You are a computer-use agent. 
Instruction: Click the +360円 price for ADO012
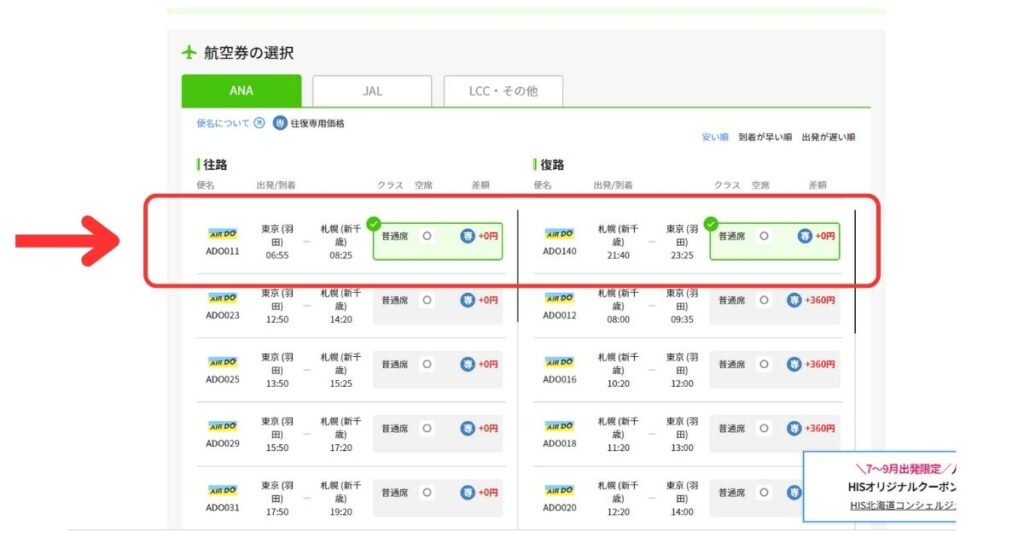[820, 300]
